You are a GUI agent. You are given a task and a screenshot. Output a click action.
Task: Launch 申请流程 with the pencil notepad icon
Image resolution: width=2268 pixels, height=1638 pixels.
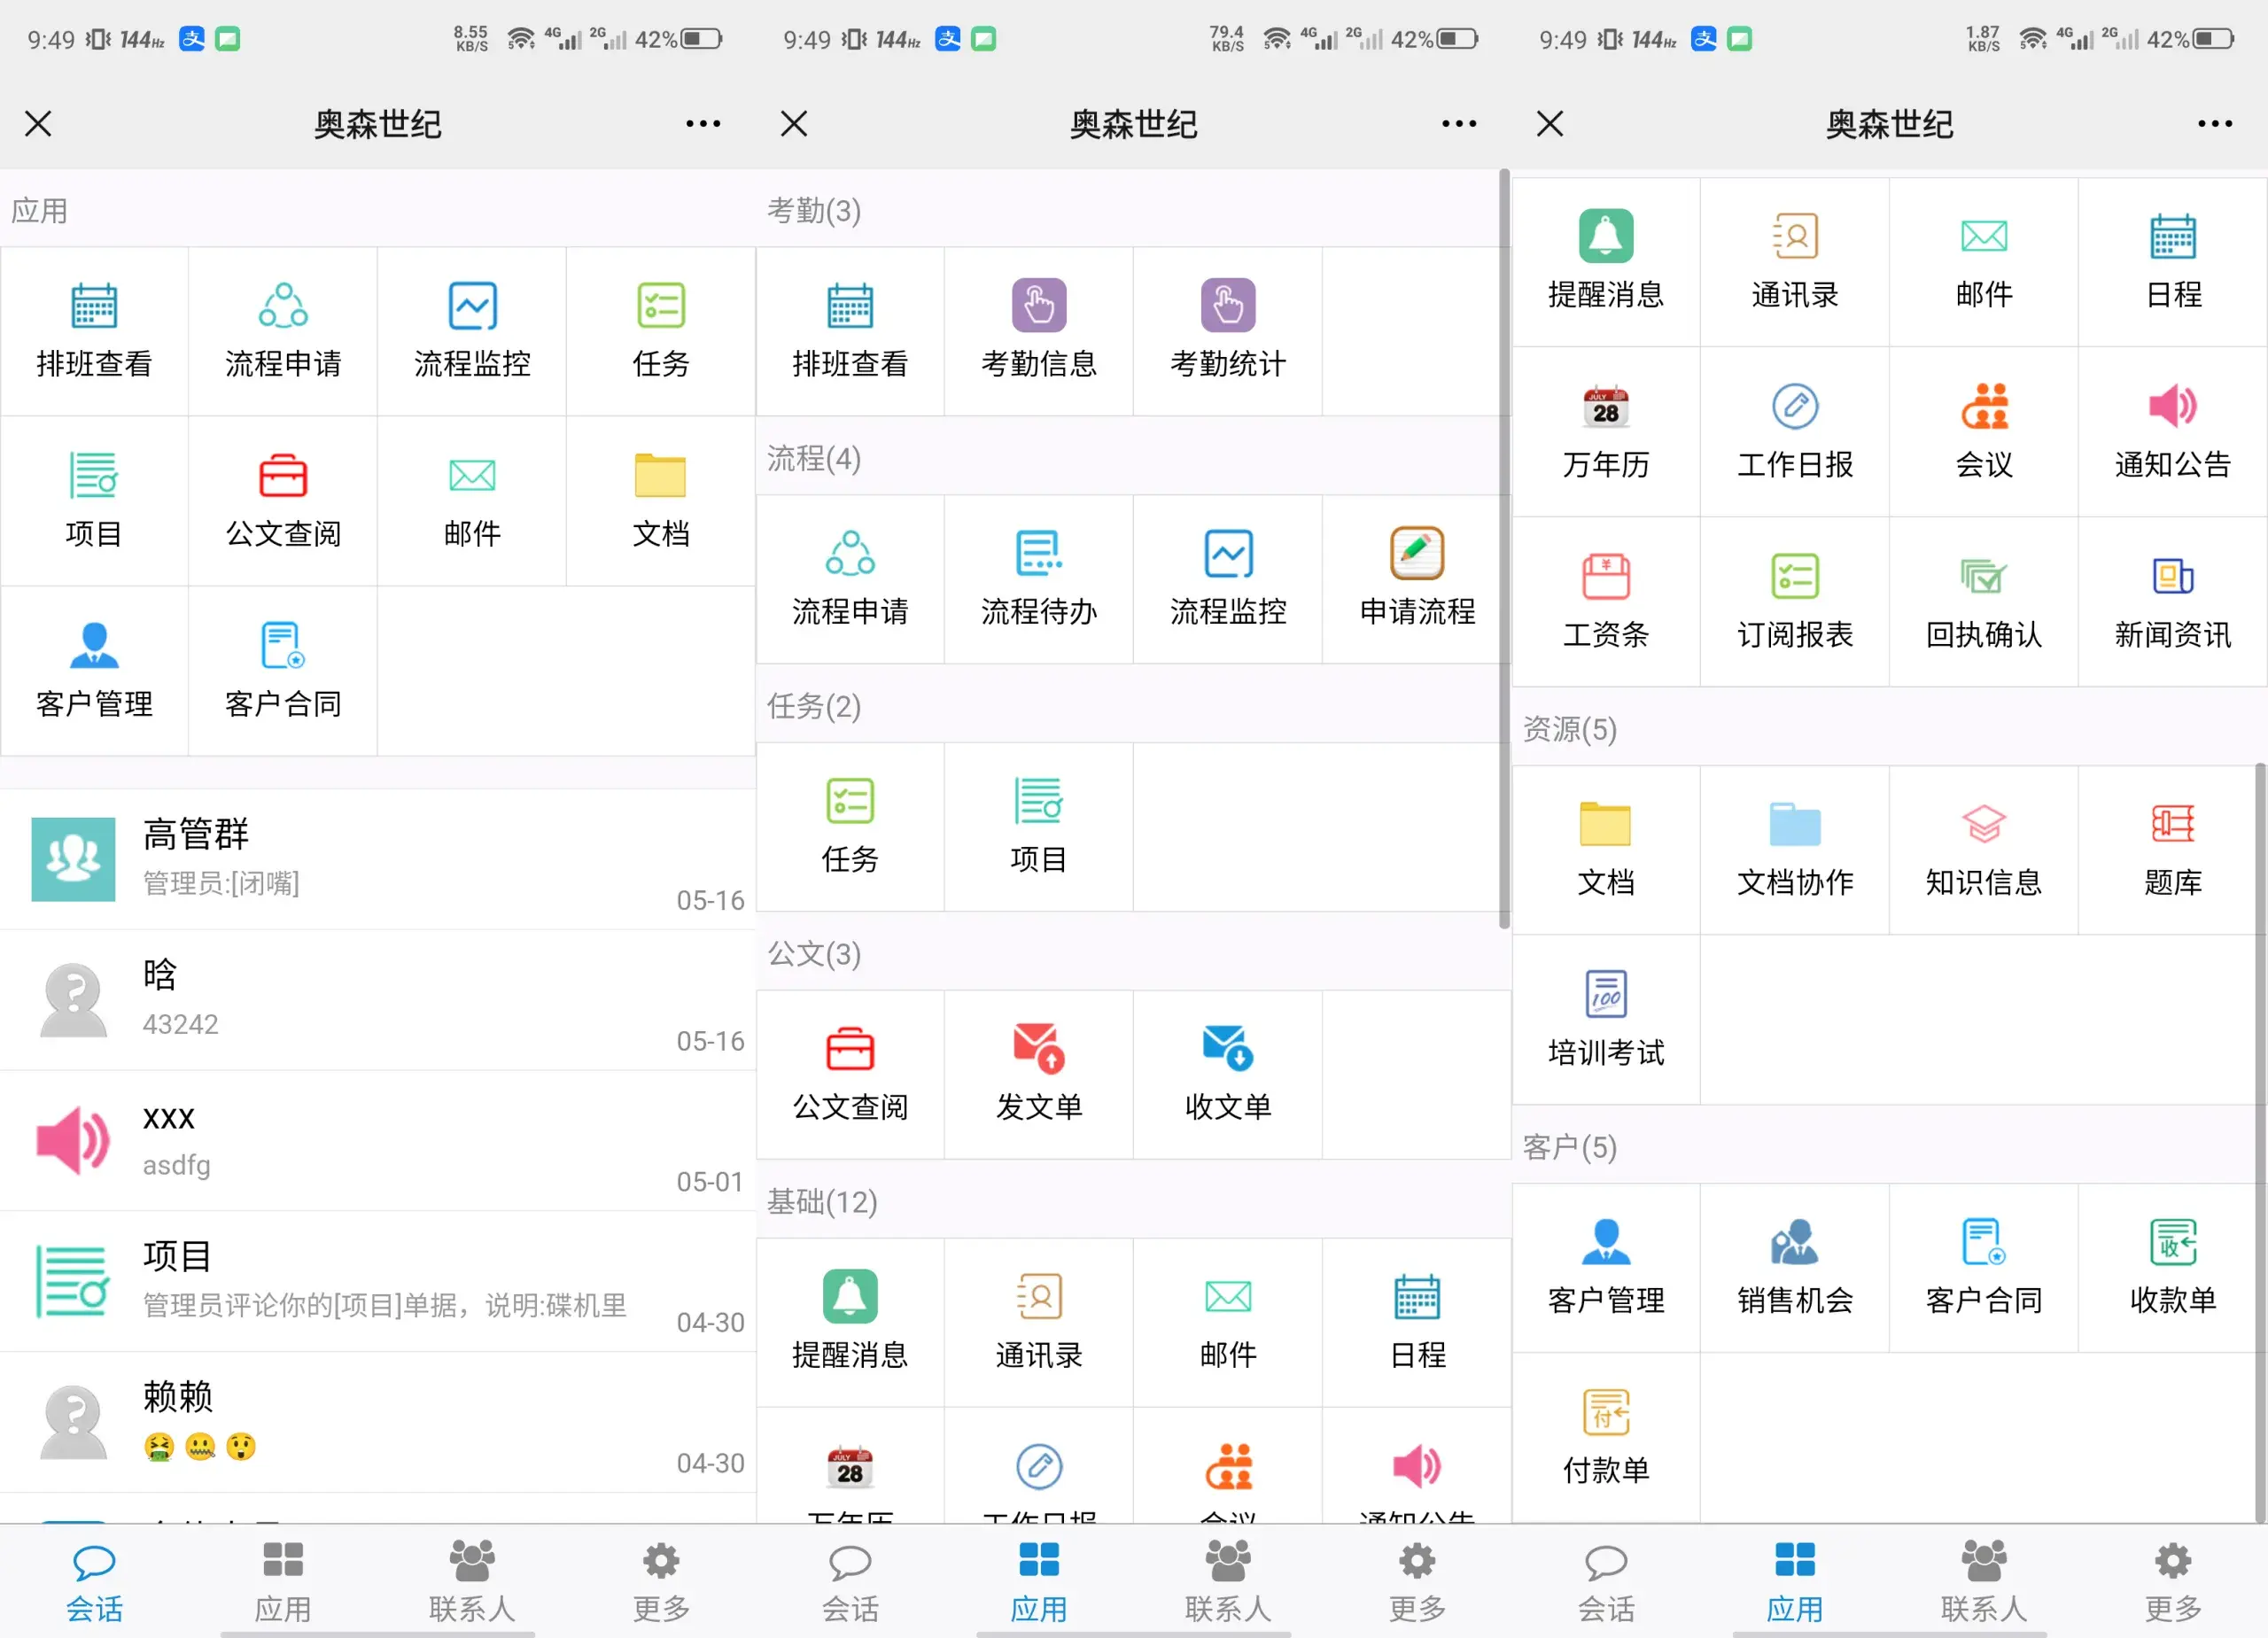pyautogui.click(x=1416, y=579)
